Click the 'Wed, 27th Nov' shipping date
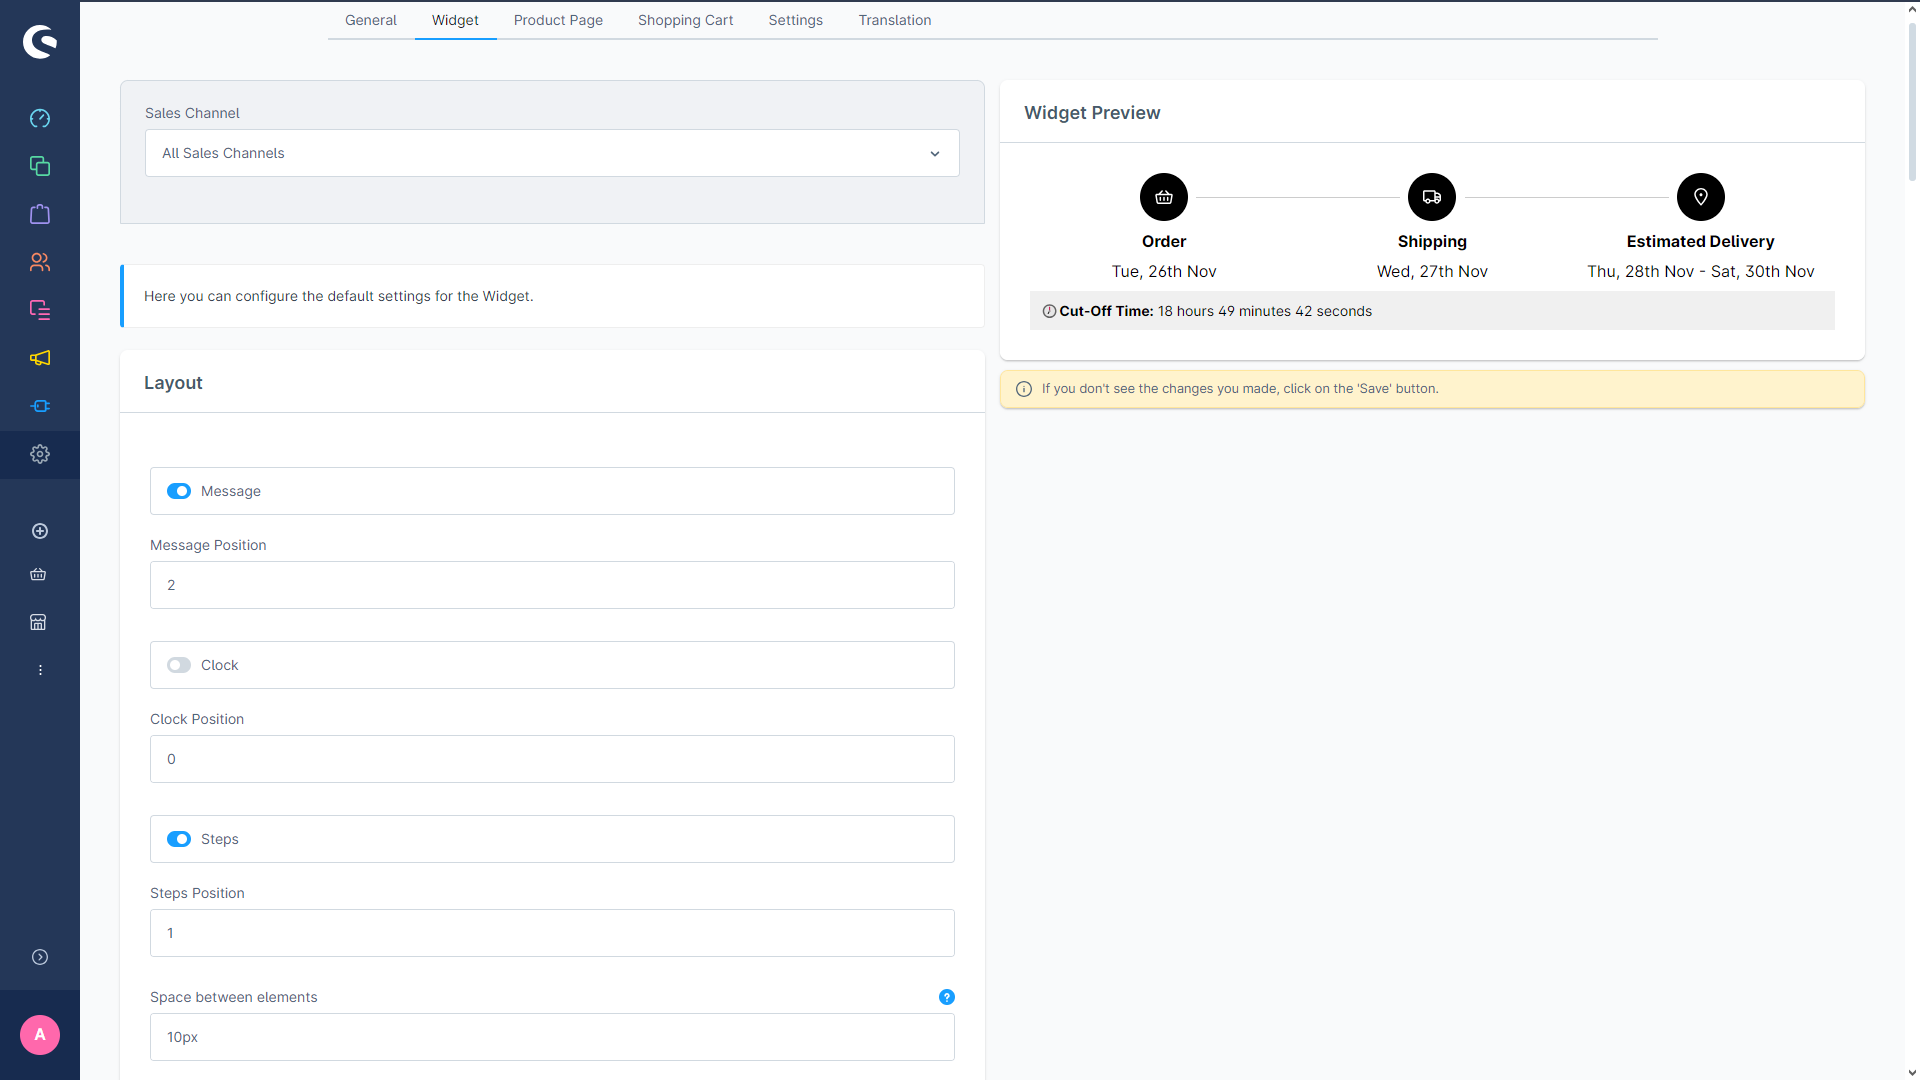The width and height of the screenshot is (1920, 1080). pos(1432,271)
